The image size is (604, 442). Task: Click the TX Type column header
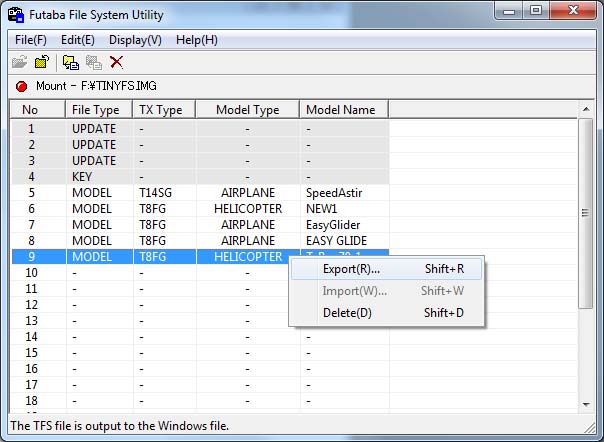tap(164, 110)
